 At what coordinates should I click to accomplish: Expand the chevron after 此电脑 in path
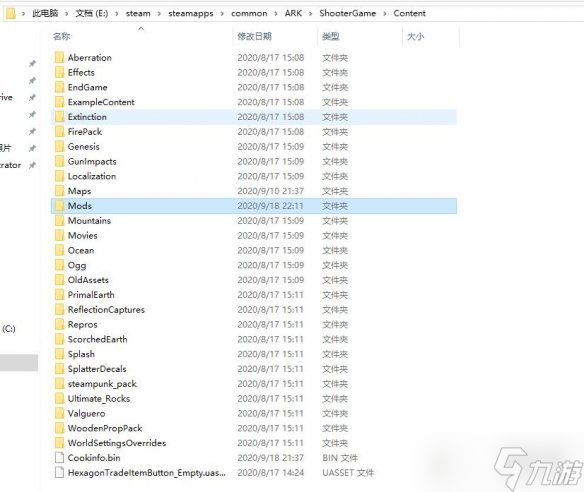point(67,14)
